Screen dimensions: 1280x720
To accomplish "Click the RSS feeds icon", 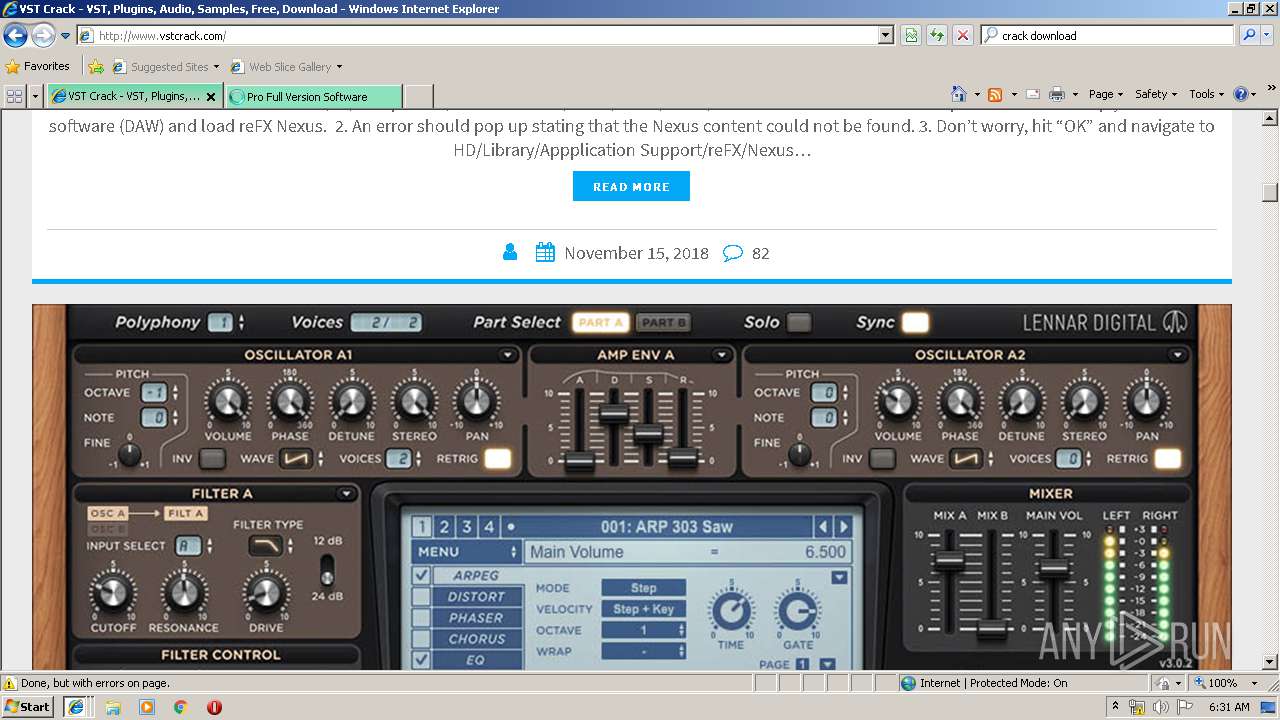I will pos(995,94).
